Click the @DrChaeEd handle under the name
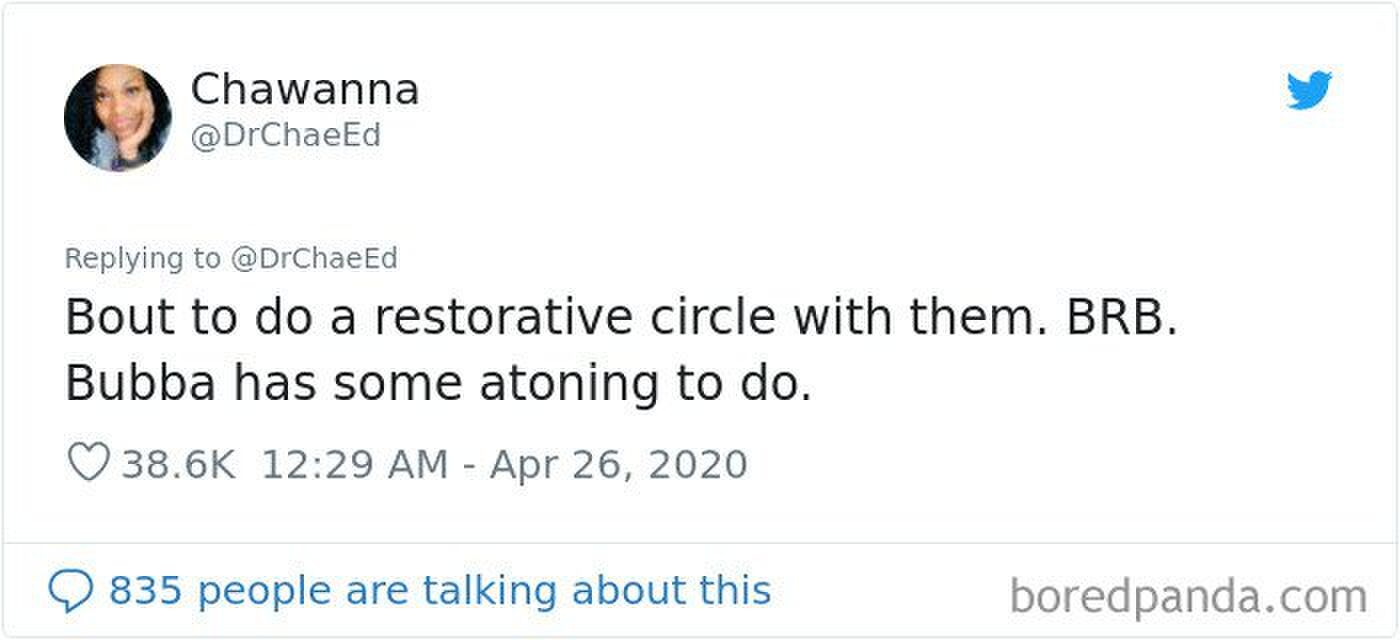The image size is (1400, 640). tap(285, 135)
